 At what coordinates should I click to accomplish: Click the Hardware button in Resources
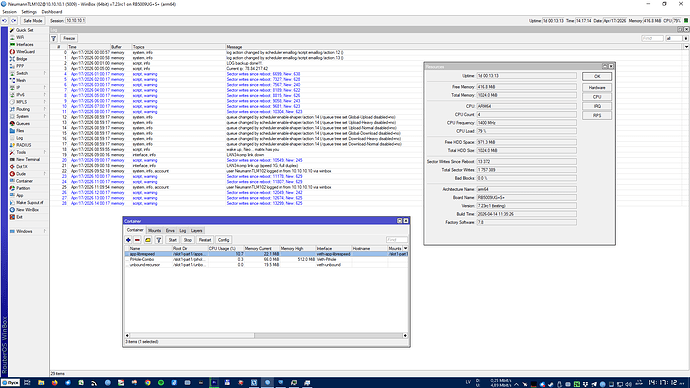[x=597, y=88]
